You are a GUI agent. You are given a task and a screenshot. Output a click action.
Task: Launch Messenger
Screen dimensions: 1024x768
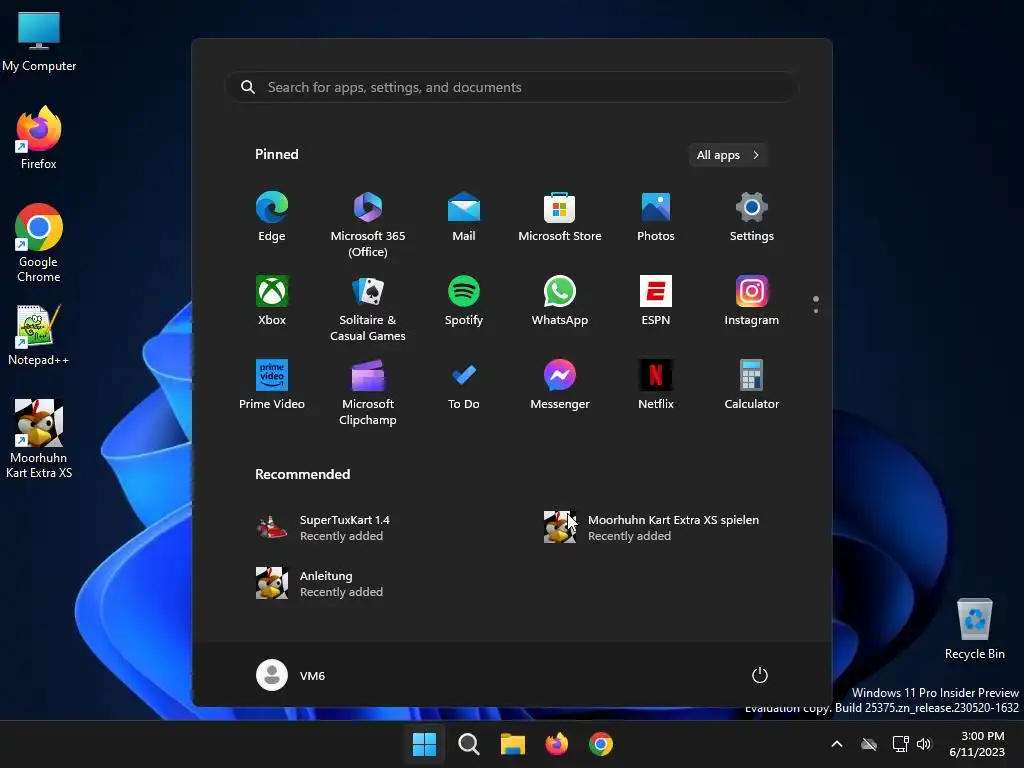click(x=560, y=385)
